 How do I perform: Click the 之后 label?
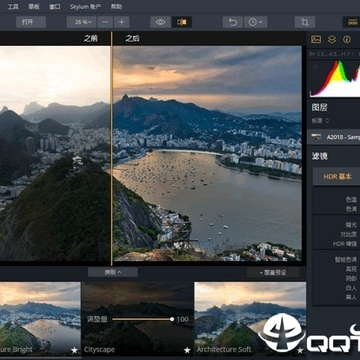(x=132, y=38)
